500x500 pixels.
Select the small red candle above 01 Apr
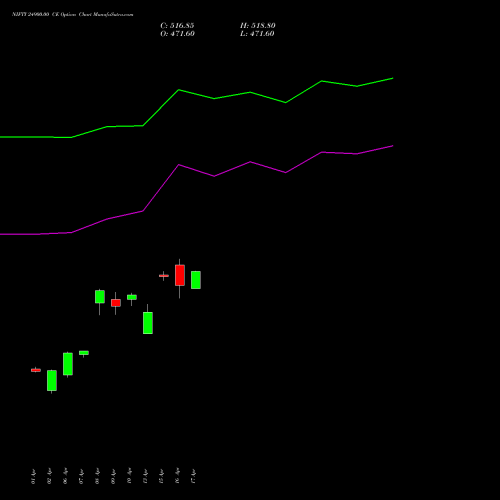pyautogui.click(x=36, y=370)
